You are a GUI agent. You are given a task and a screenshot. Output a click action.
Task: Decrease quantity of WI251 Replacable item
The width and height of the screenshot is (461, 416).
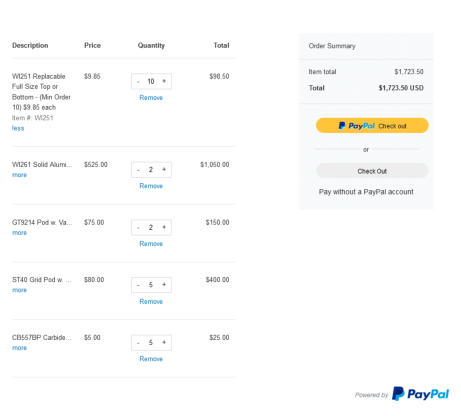coord(138,82)
